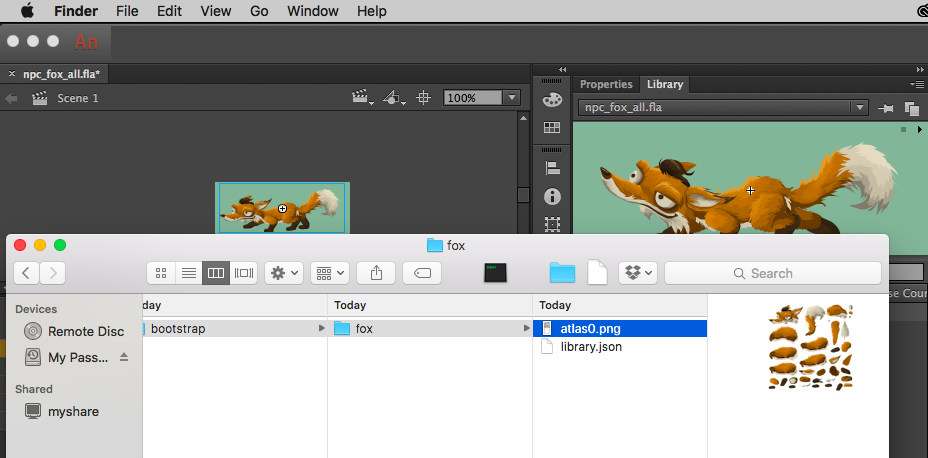Click the Center Stage crosshair icon
The width and height of the screenshot is (928, 458).
423,98
